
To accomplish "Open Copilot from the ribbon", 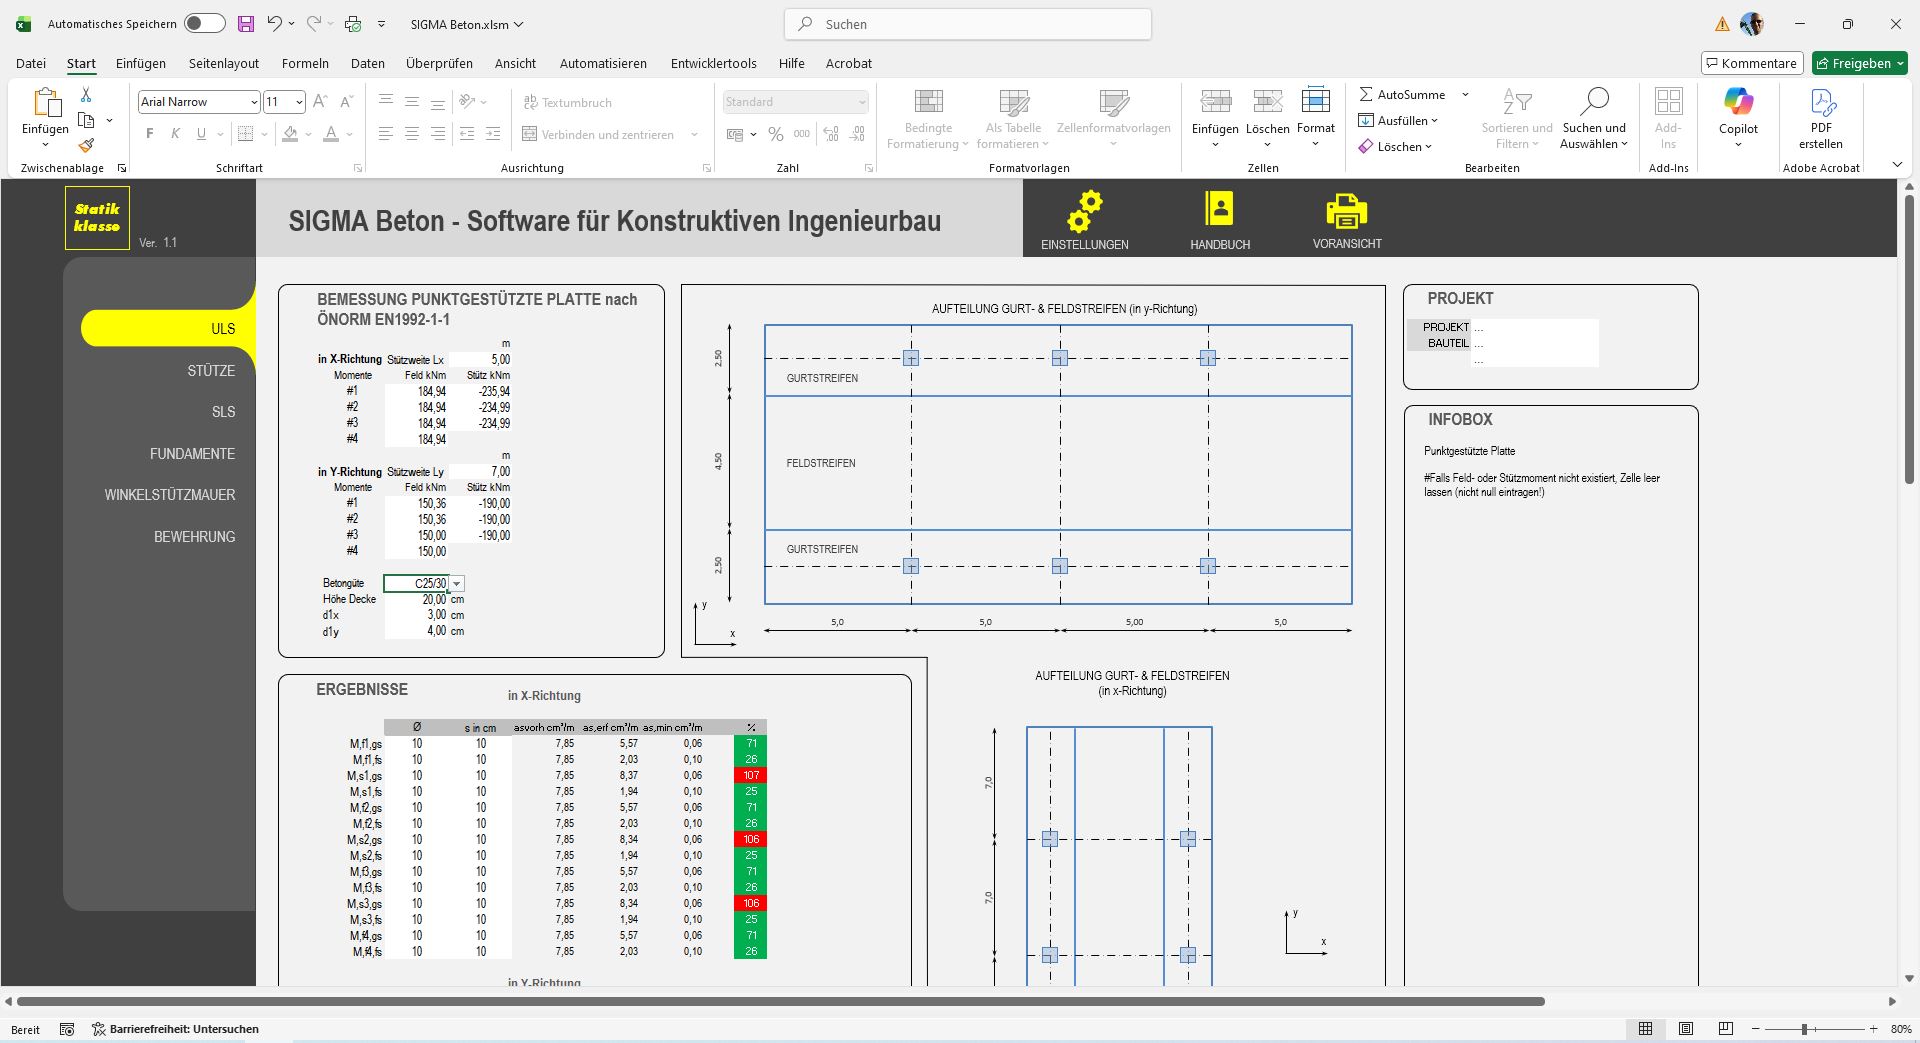I will click(1738, 103).
